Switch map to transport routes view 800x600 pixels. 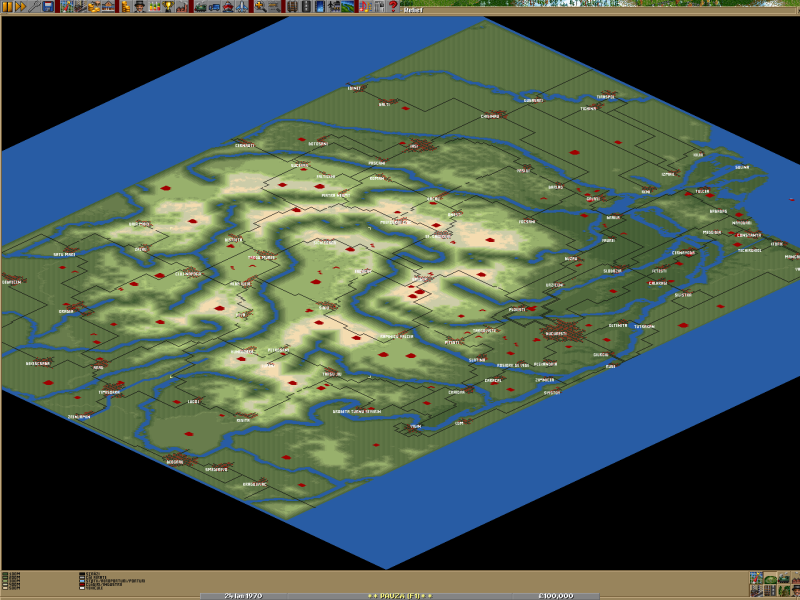pos(770,591)
